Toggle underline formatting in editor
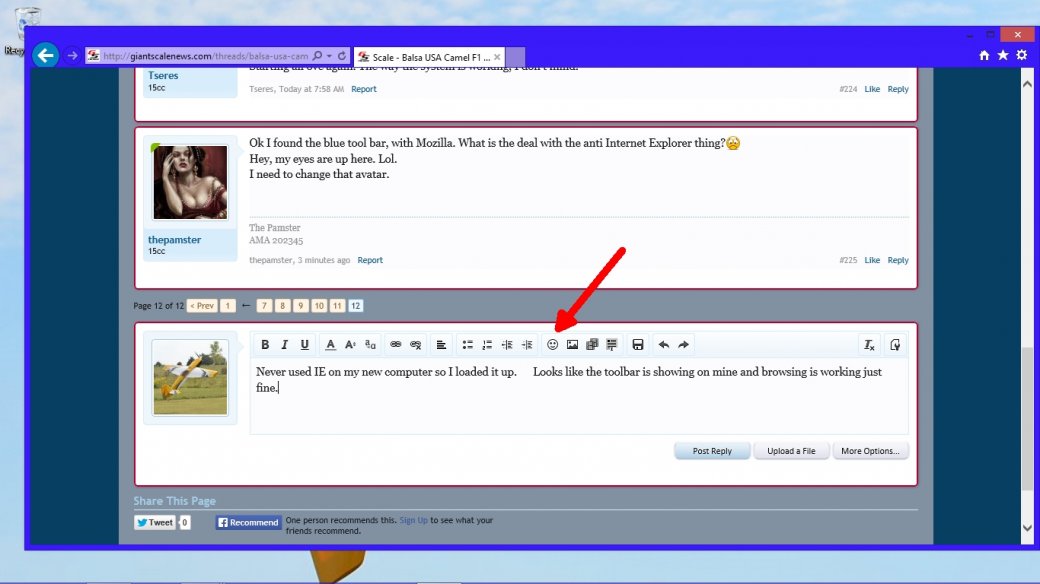This screenshot has width=1040, height=584. [x=304, y=344]
